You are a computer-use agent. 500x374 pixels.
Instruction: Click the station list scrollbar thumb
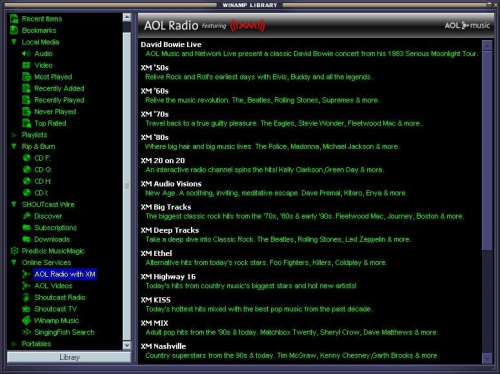point(487,150)
